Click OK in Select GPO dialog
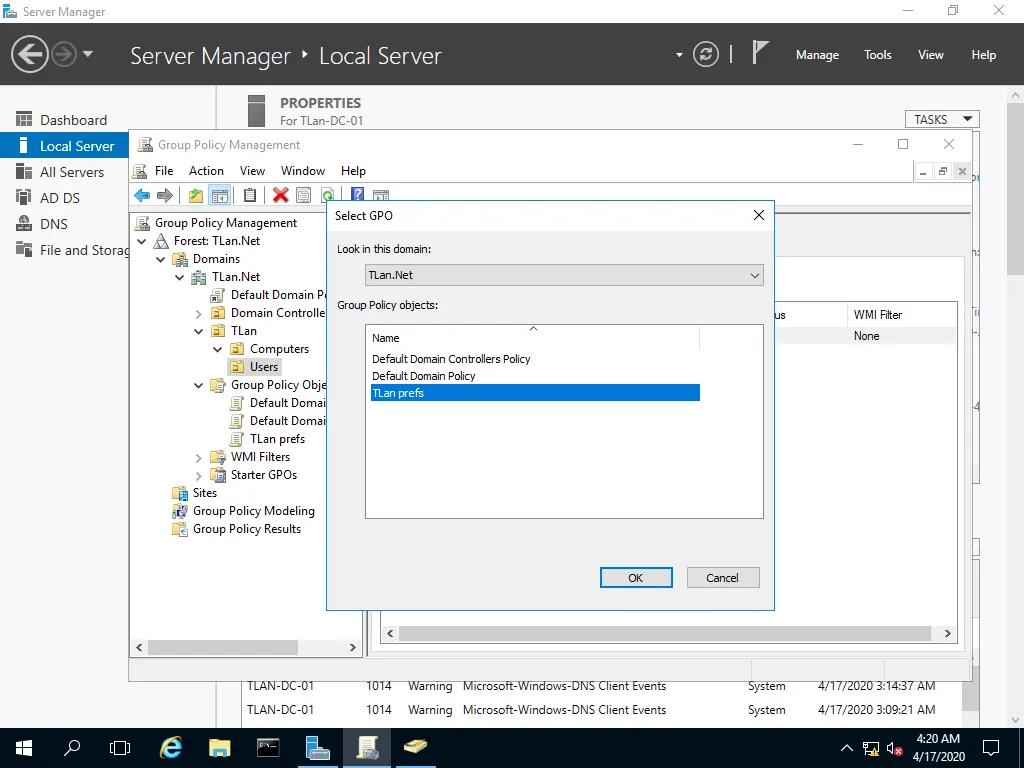1024x768 pixels. 636,577
